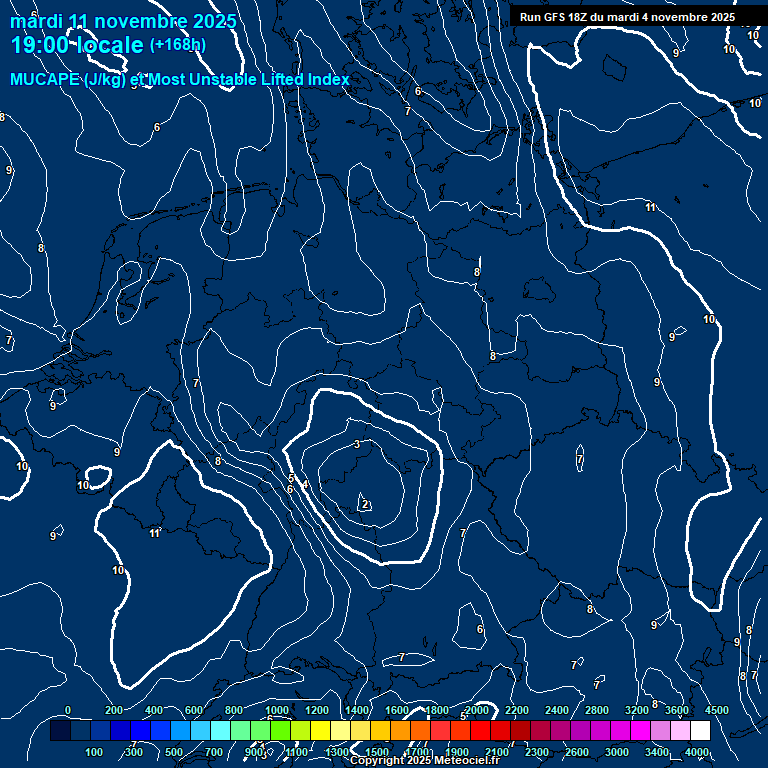The width and height of the screenshot is (768, 768).
Task: Select the darkest navy swatch at the legend's start
Action: pyautogui.click(x=60, y=731)
